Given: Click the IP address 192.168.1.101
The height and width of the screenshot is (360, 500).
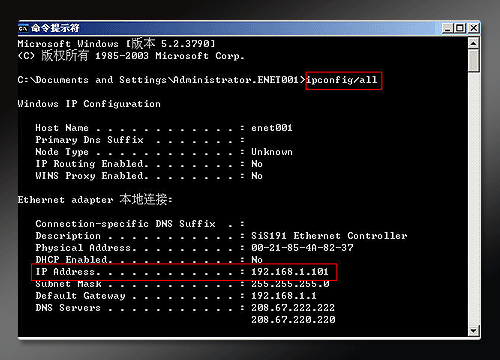Looking at the screenshot, I should coord(290,272).
